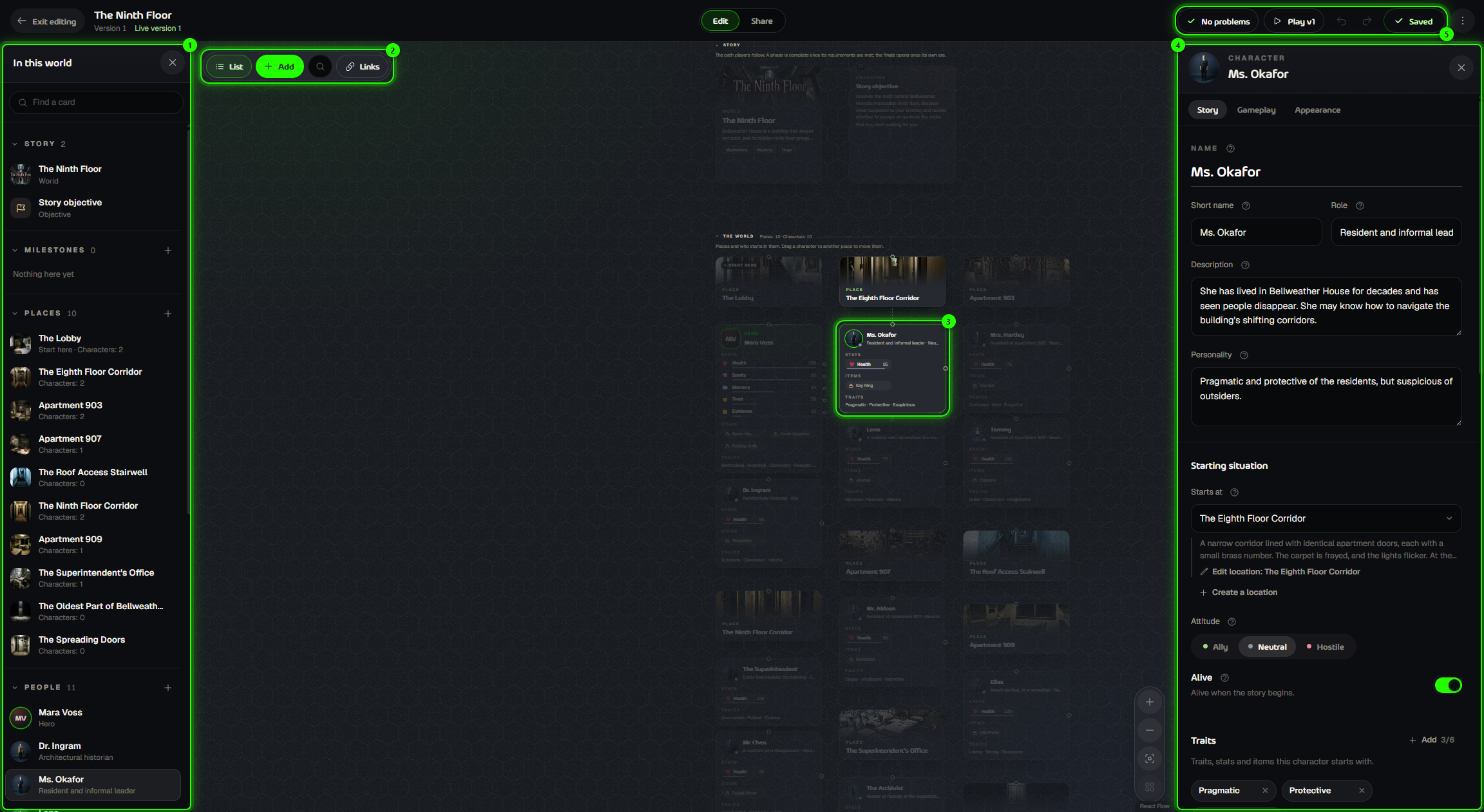
Task: Open the more options menu in top bar
Action: [1462, 21]
